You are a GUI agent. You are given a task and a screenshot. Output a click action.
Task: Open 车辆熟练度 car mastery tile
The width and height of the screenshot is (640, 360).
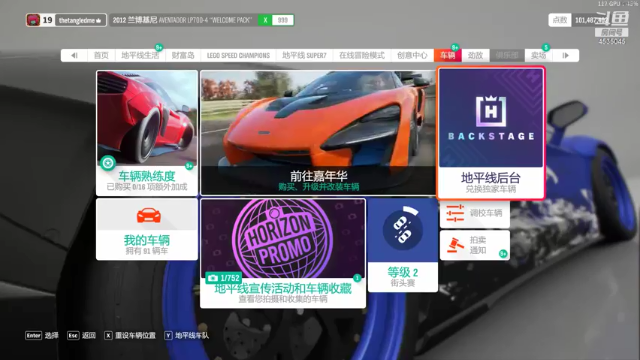tap(147, 133)
